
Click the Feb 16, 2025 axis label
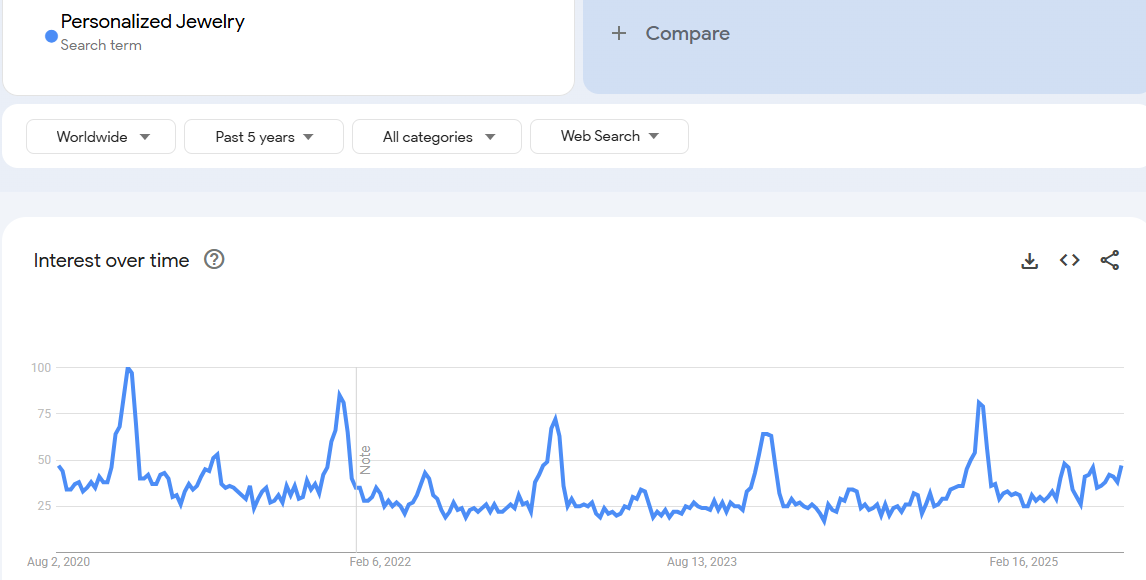tap(1022, 562)
